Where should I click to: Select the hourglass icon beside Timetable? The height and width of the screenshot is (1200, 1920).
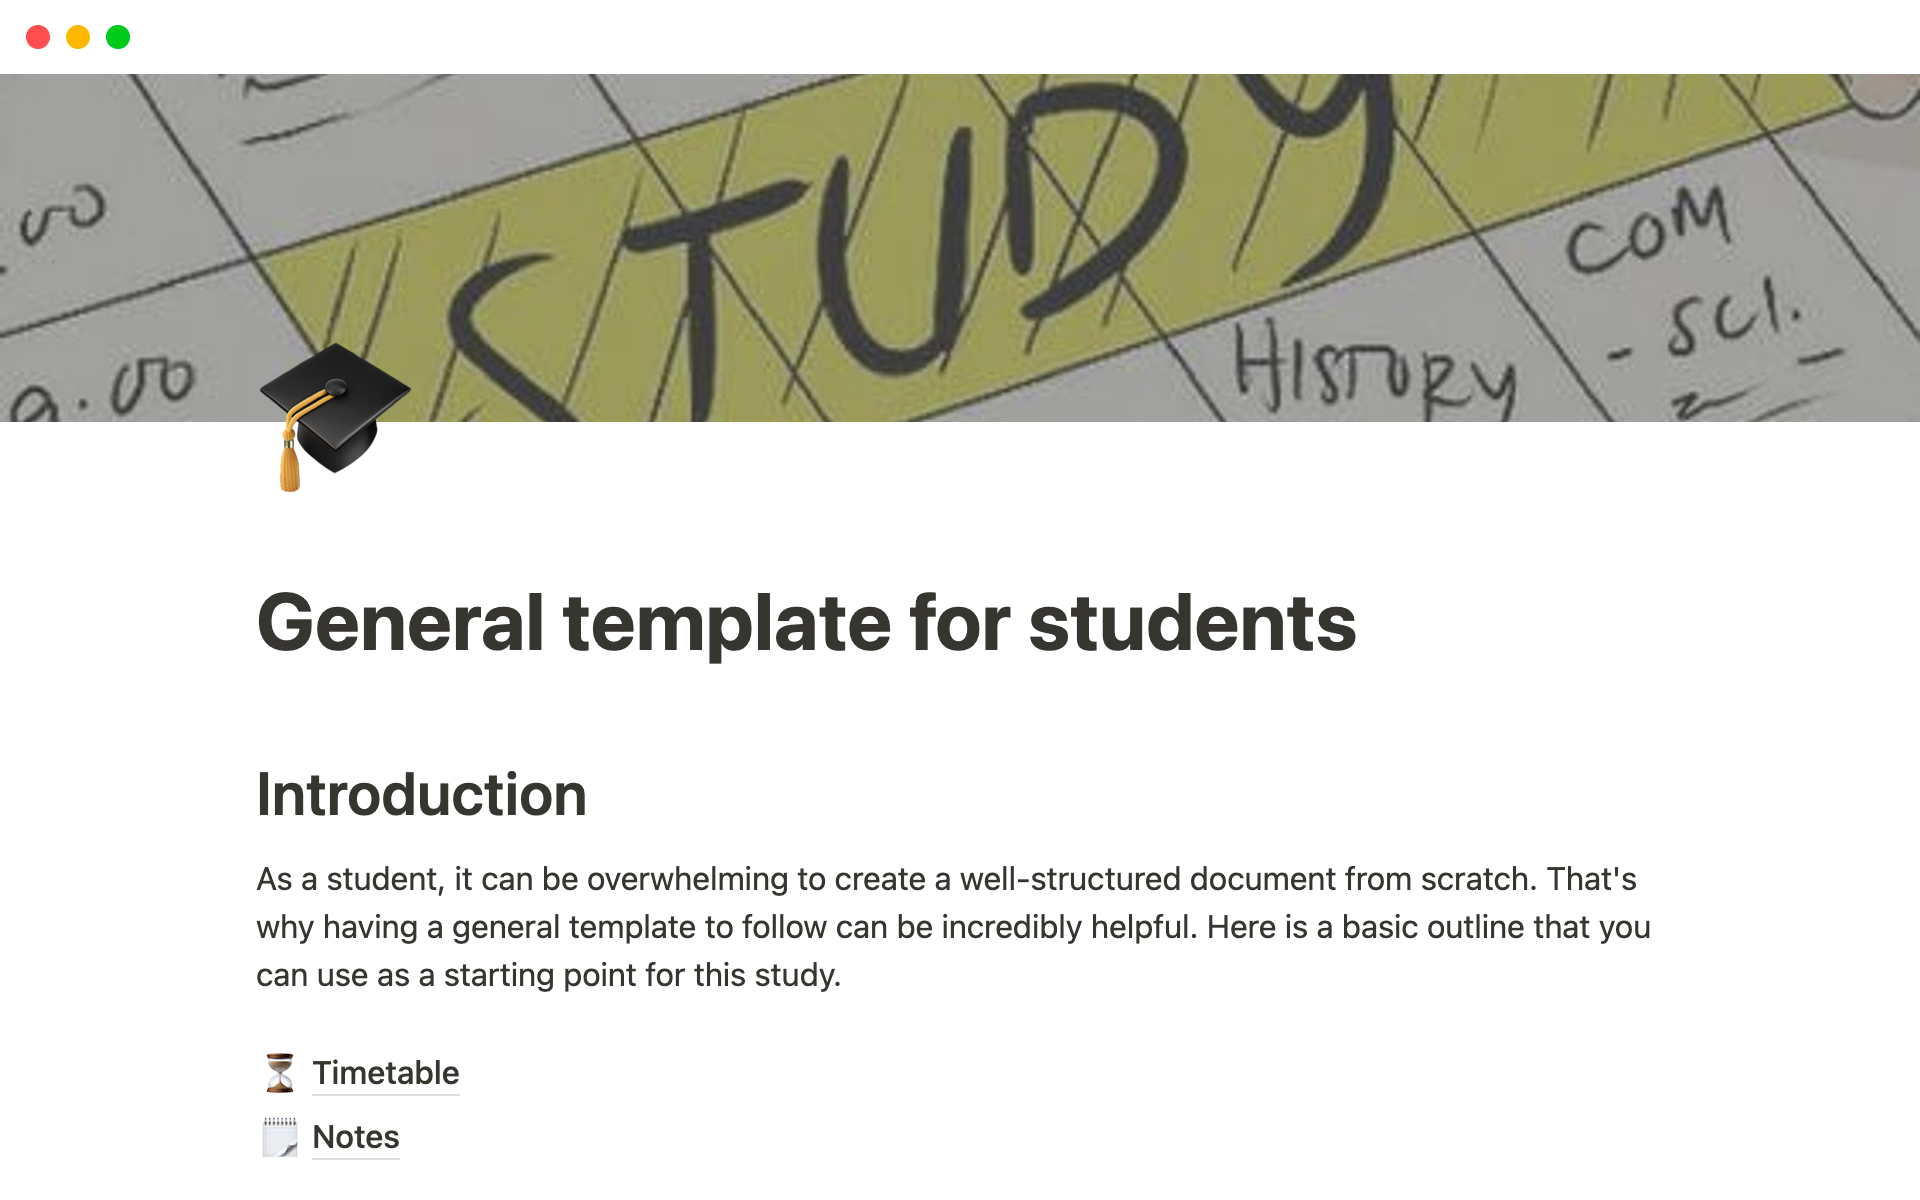[280, 1072]
